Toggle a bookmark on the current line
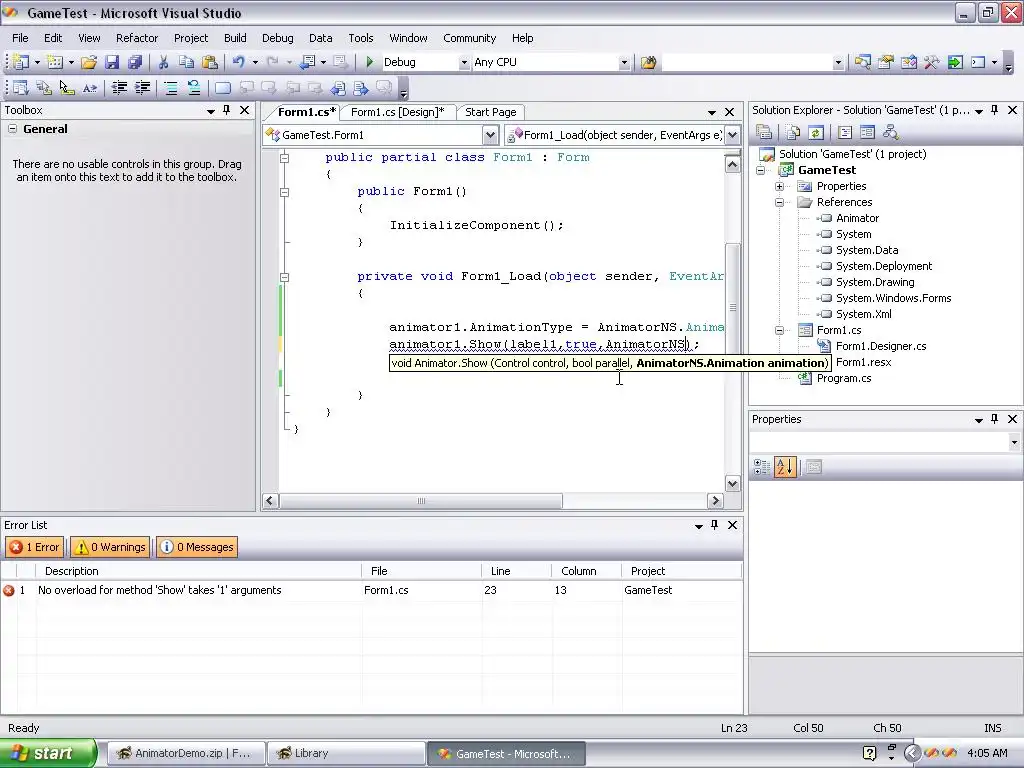Screen dimensions: 1024x768 223,88
